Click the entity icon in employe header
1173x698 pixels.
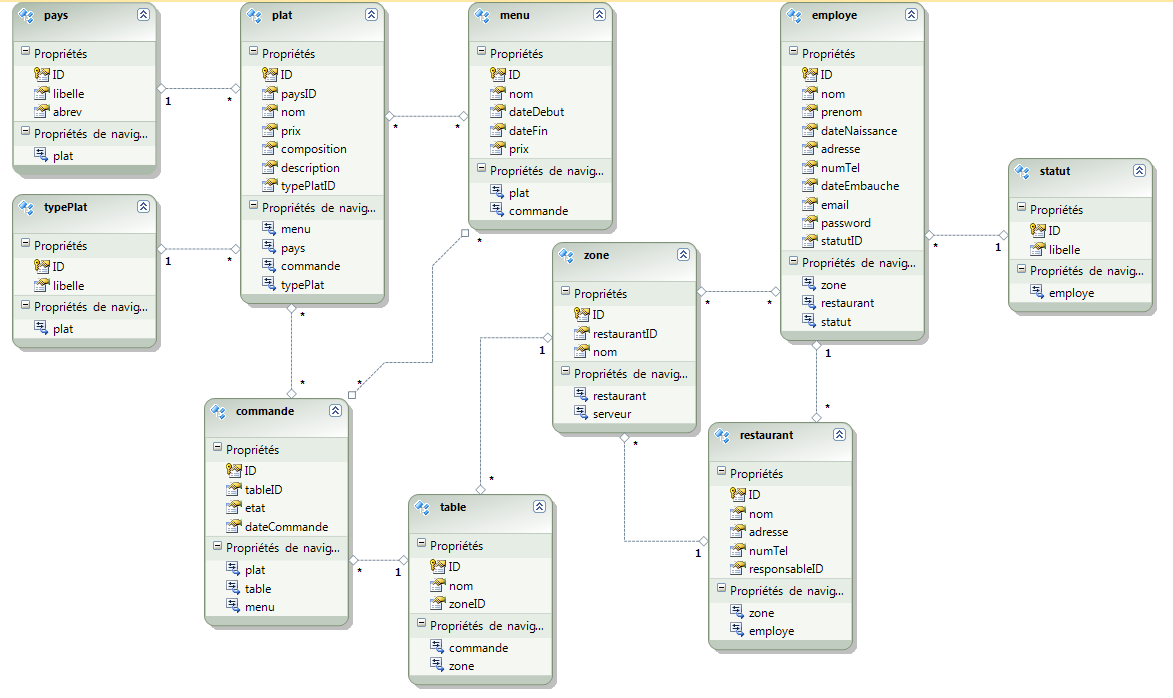pyautogui.click(x=795, y=16)
